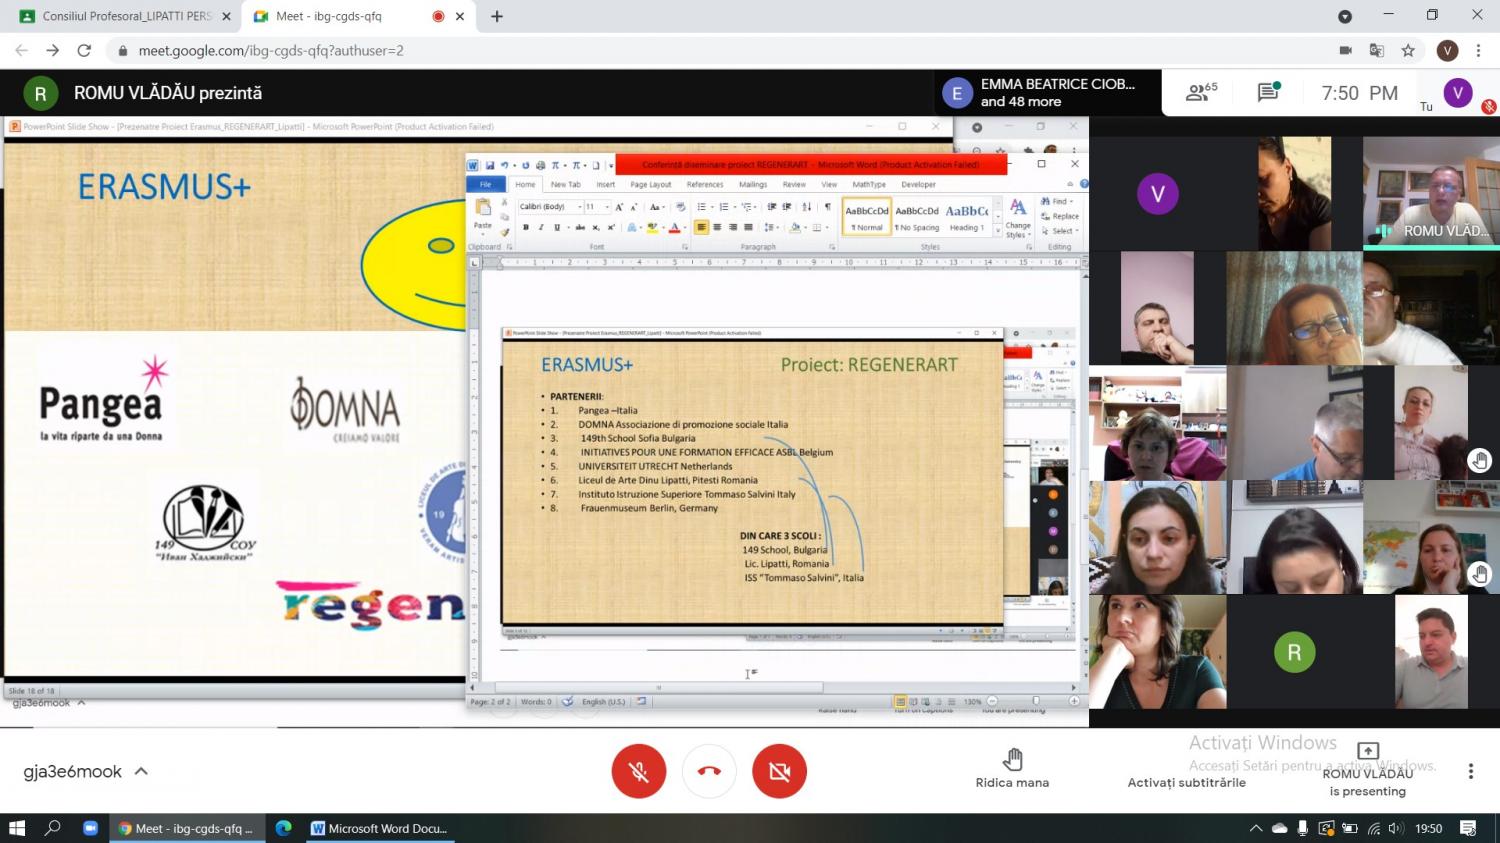Viewport: 1500px width, 843px height.
Task: Switch to References tab in Word
Action: pos(705,184)
